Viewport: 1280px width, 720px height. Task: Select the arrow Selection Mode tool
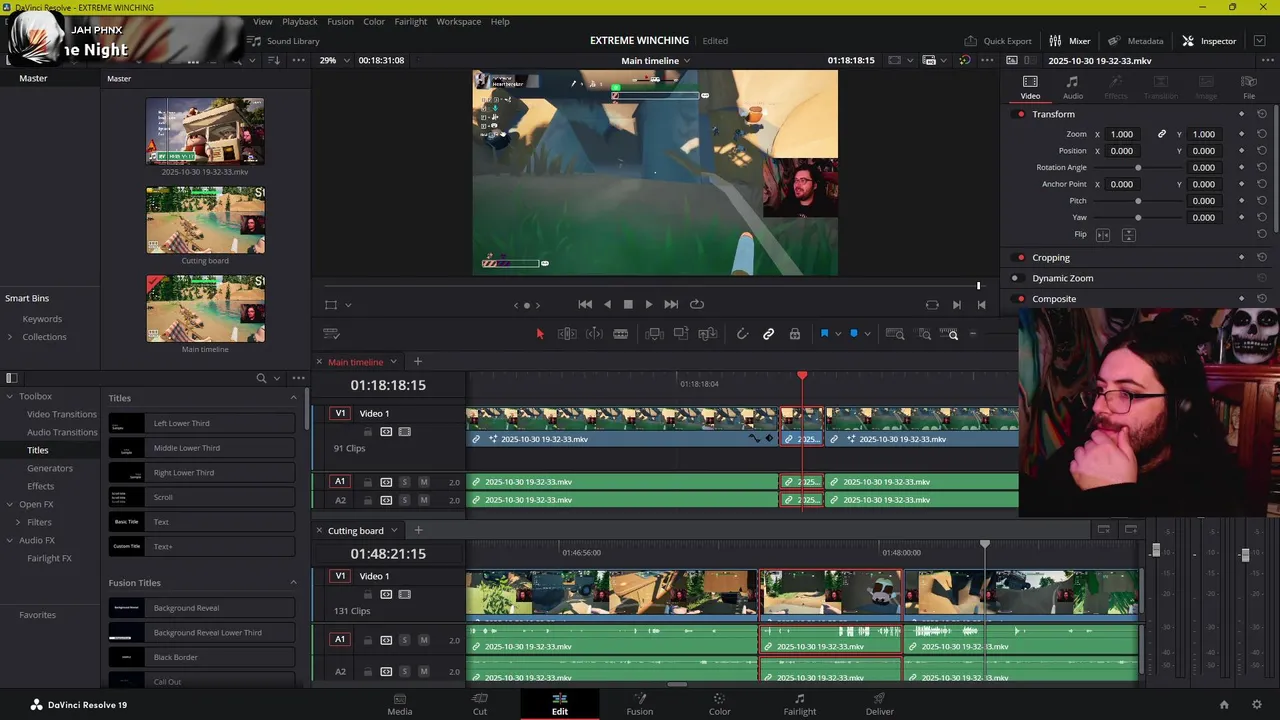pyautogui.click(x=540, y=334)
